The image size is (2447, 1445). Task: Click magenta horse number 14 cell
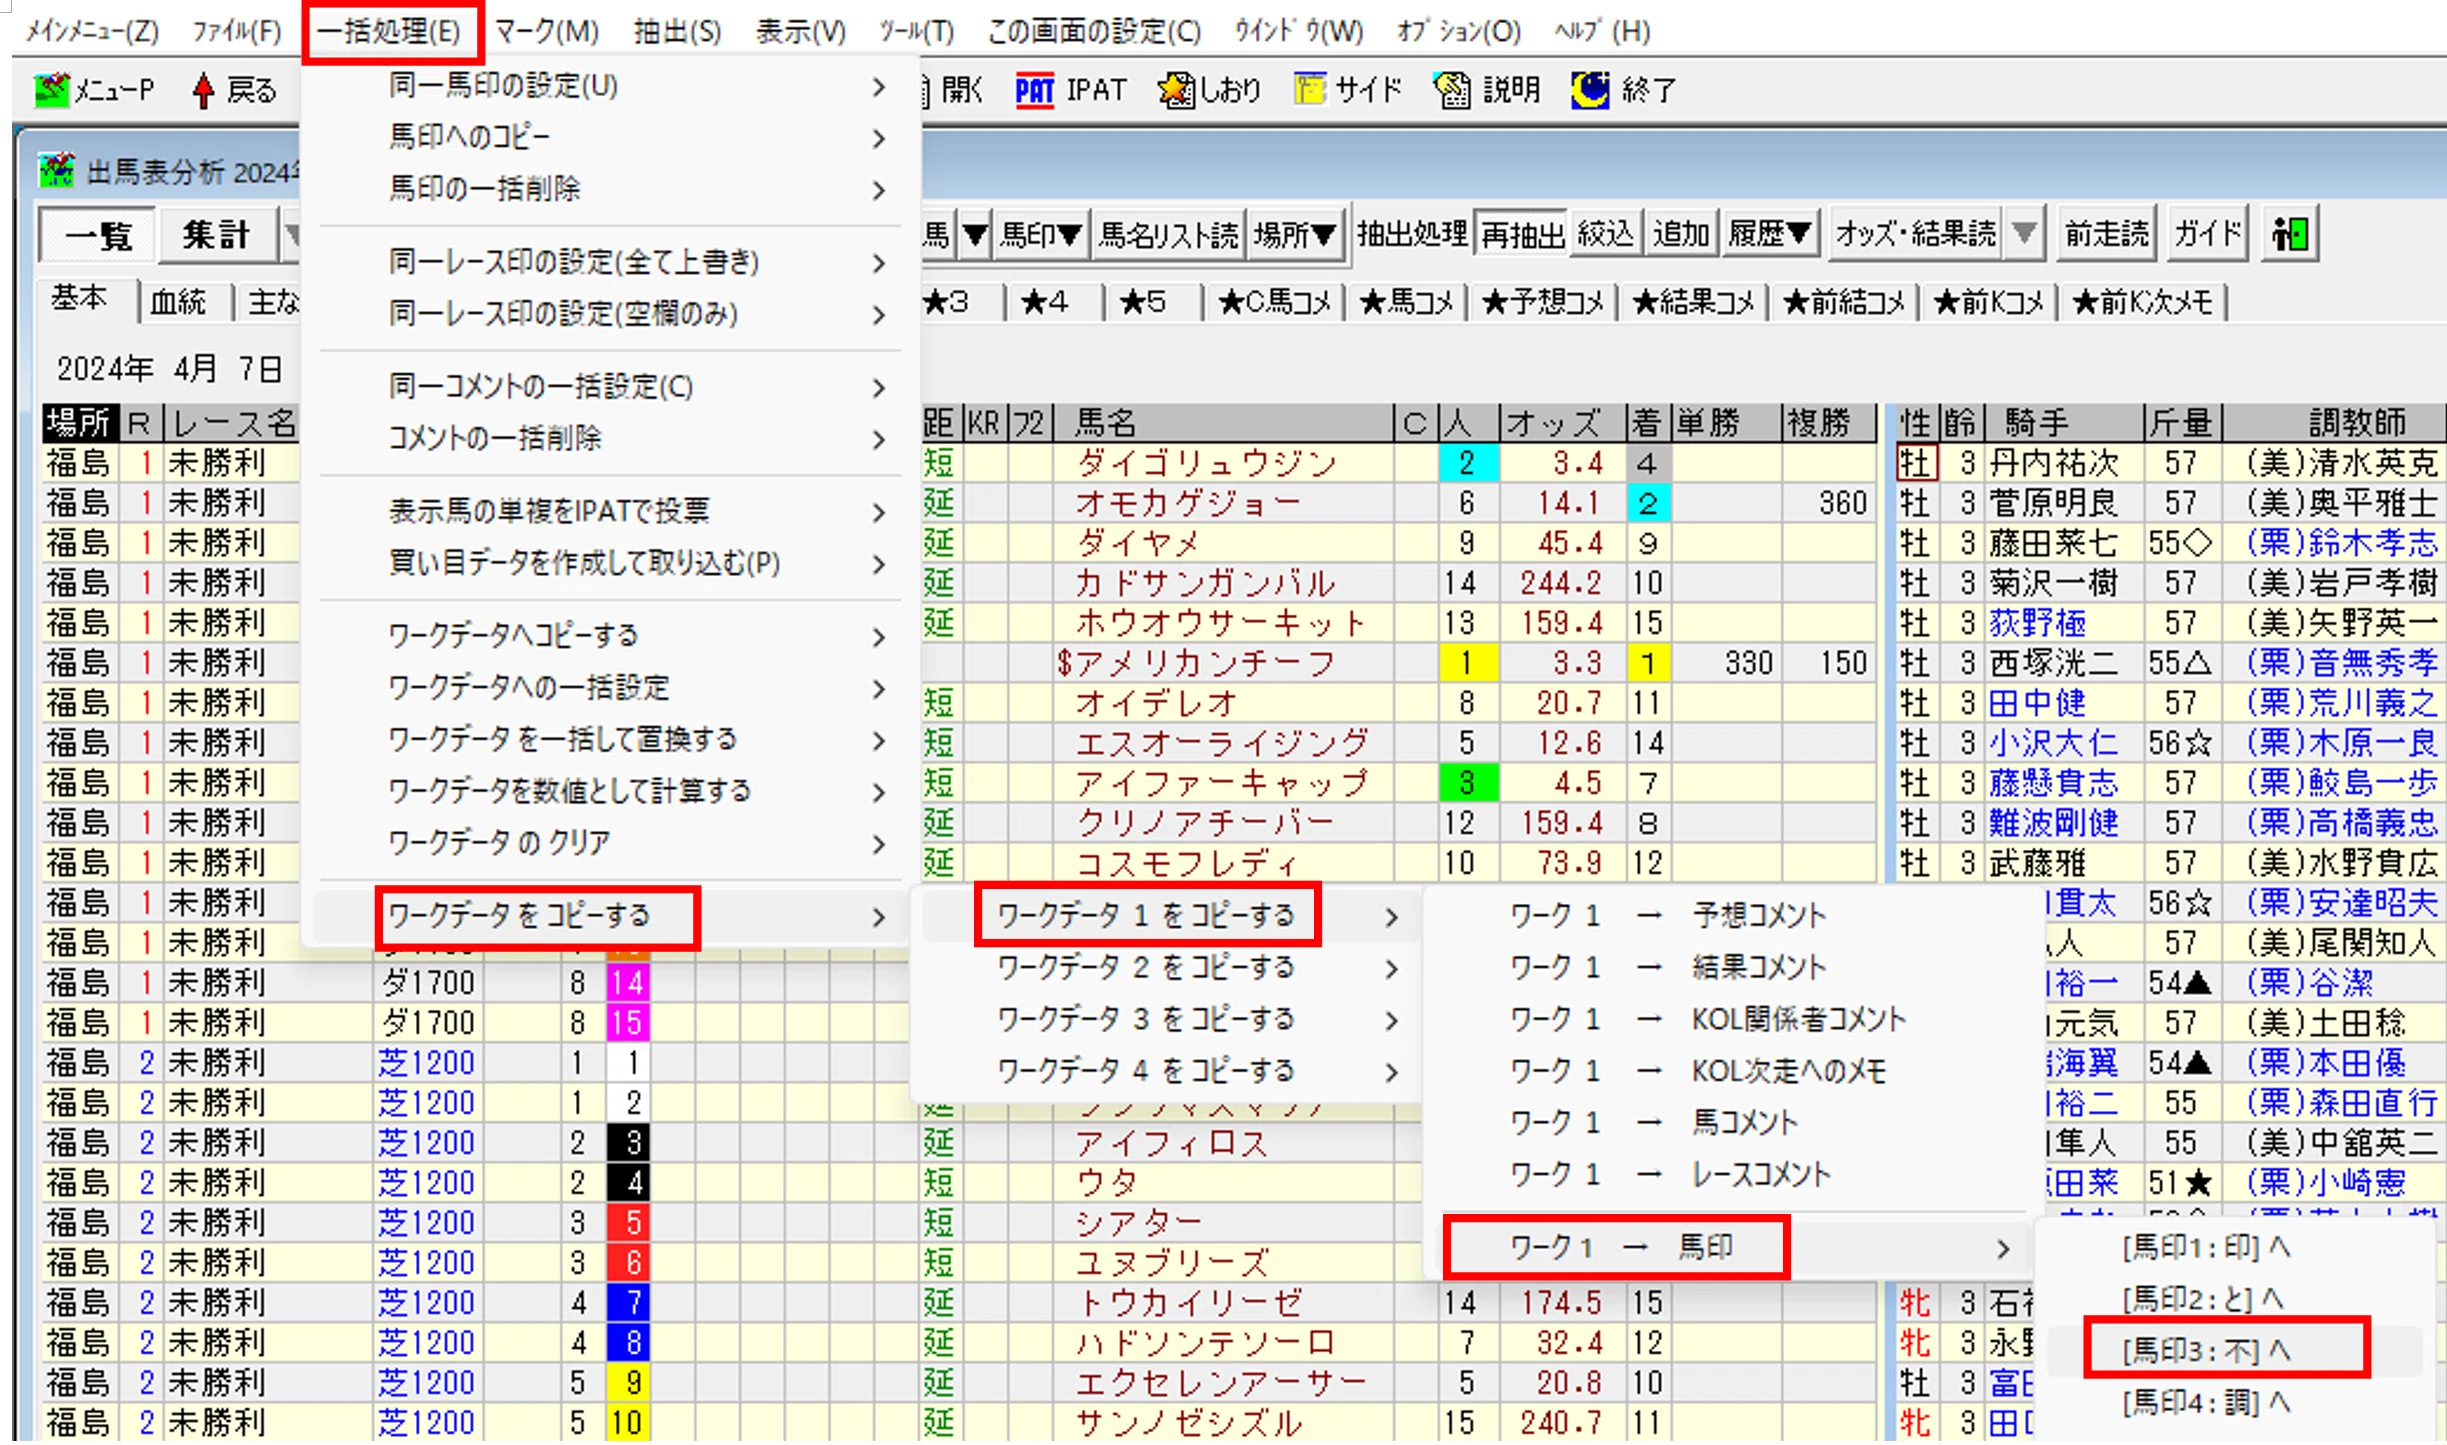[x=627, y=982]
